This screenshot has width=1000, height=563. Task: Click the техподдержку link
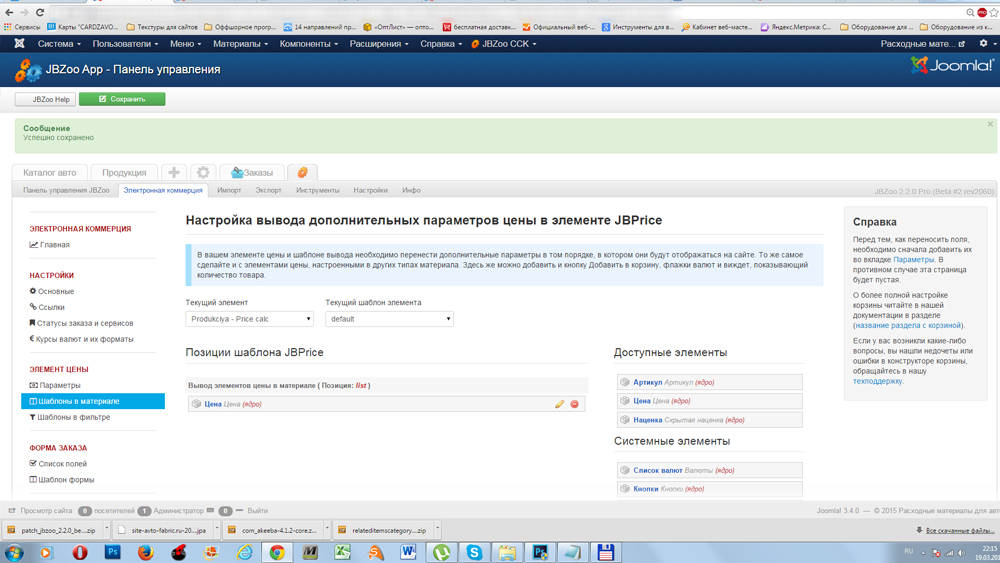[x=877, y=381]
